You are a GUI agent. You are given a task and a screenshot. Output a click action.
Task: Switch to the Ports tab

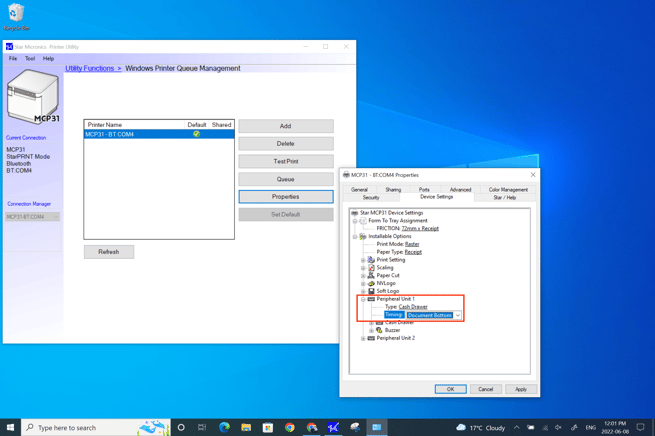[x=424, y=190]
